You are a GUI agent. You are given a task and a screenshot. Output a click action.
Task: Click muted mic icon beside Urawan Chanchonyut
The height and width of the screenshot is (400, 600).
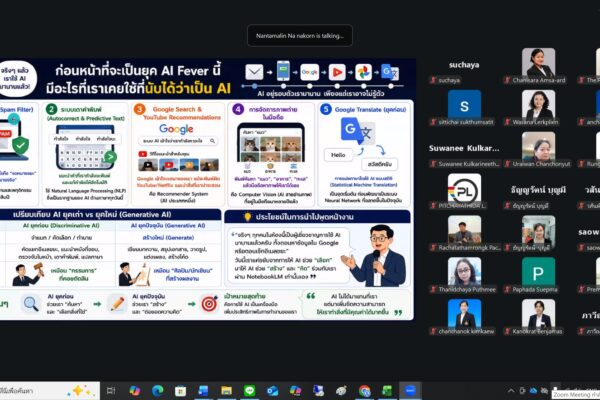507,164
